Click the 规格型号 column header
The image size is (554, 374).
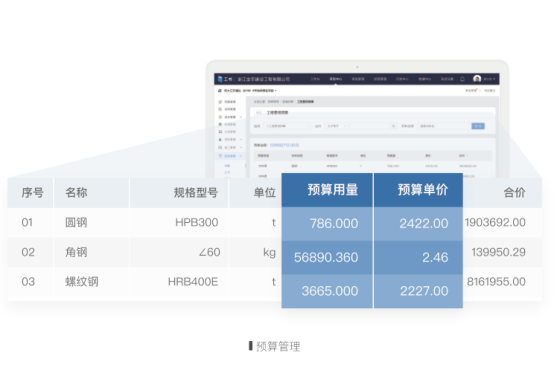[x=196, y=193]
